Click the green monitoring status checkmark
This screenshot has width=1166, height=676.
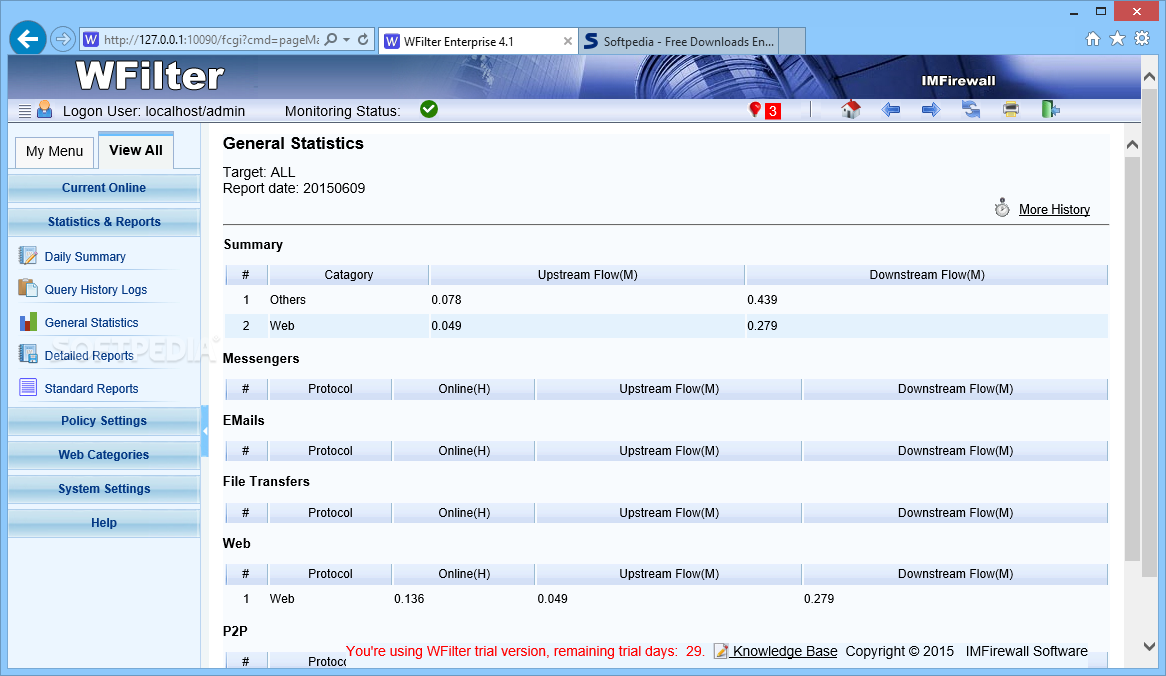429,109
